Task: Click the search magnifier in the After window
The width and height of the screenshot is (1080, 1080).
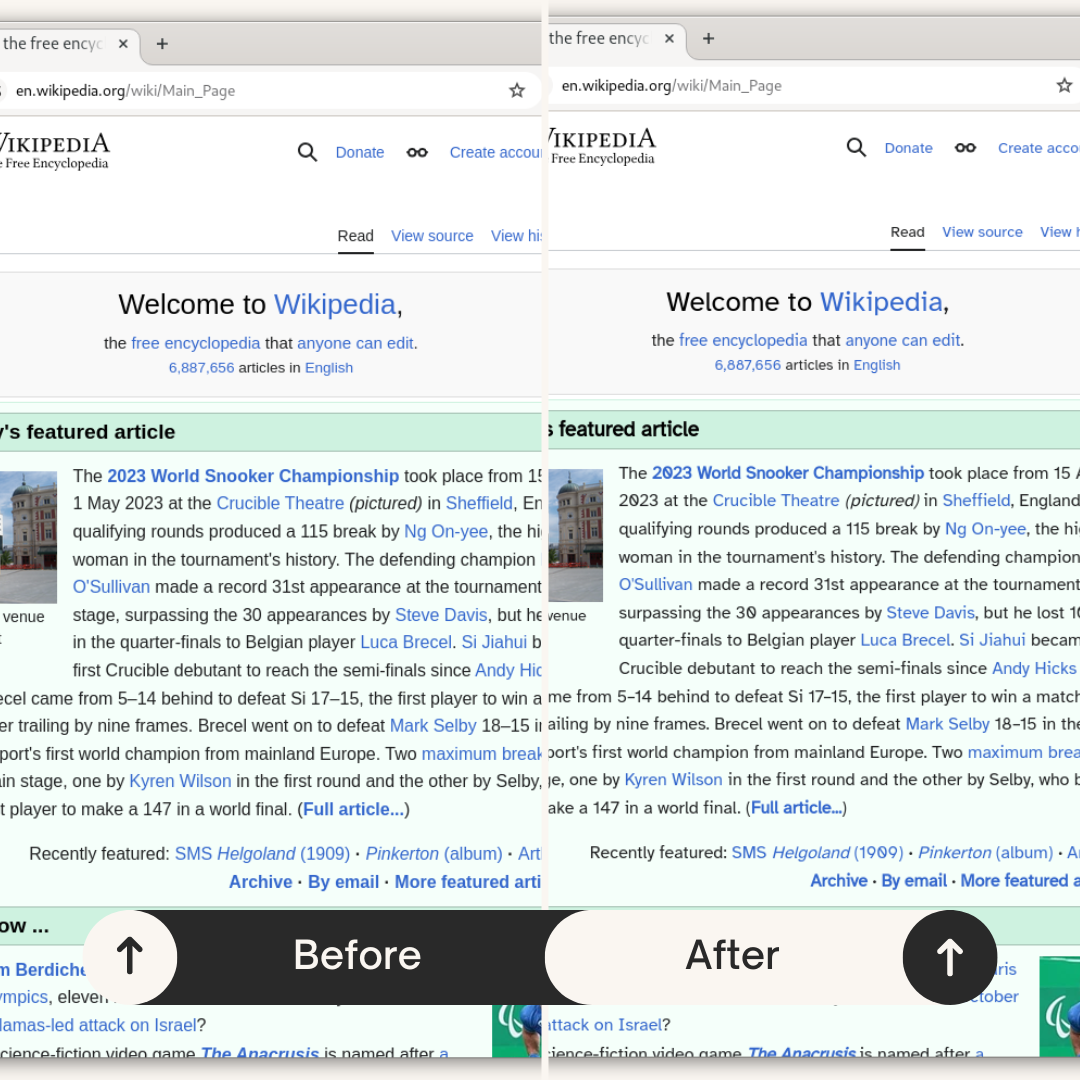Action: [x=856, y=147]
